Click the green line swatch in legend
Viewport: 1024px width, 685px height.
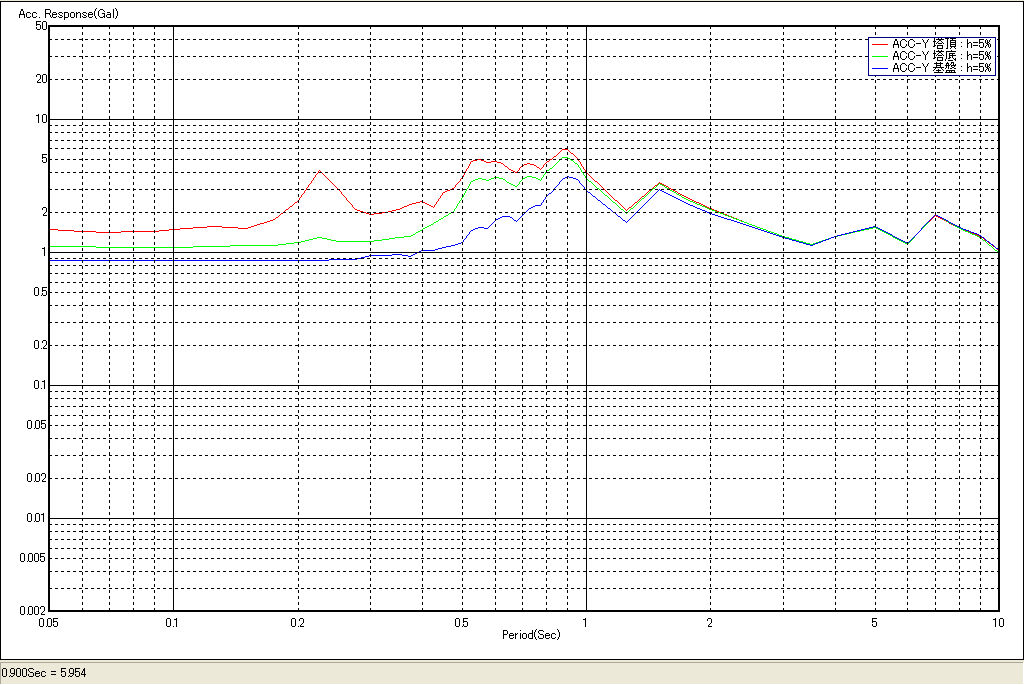pyautogui.click(x=880, y=56)
